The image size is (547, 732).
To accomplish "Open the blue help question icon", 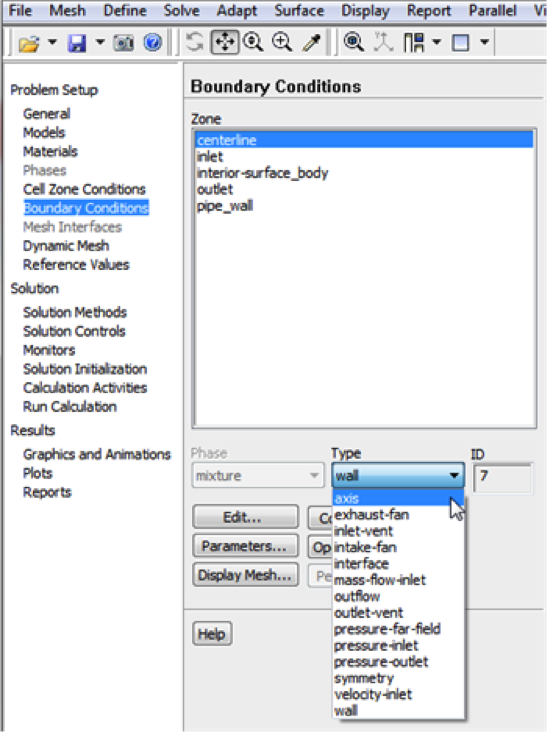I will coord(153,42).
